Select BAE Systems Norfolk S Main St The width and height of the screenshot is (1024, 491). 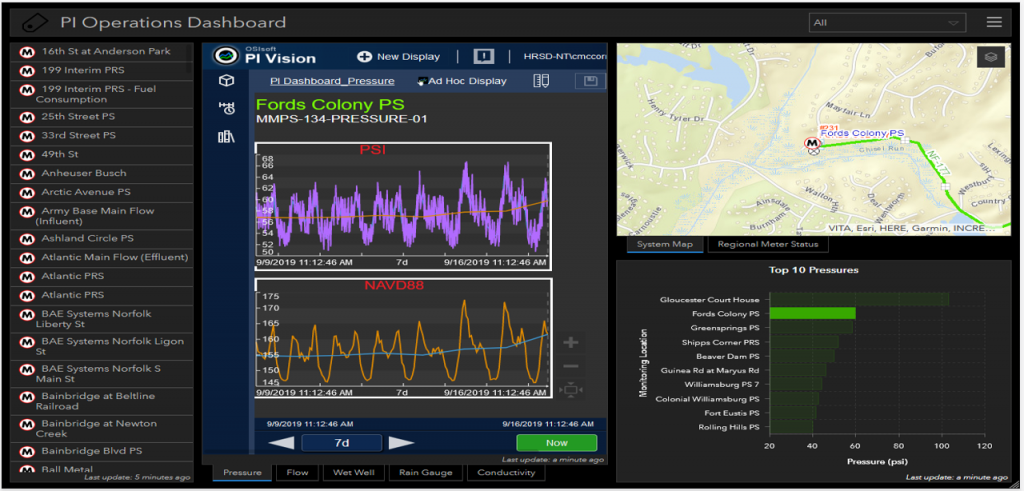pos(101,373)
